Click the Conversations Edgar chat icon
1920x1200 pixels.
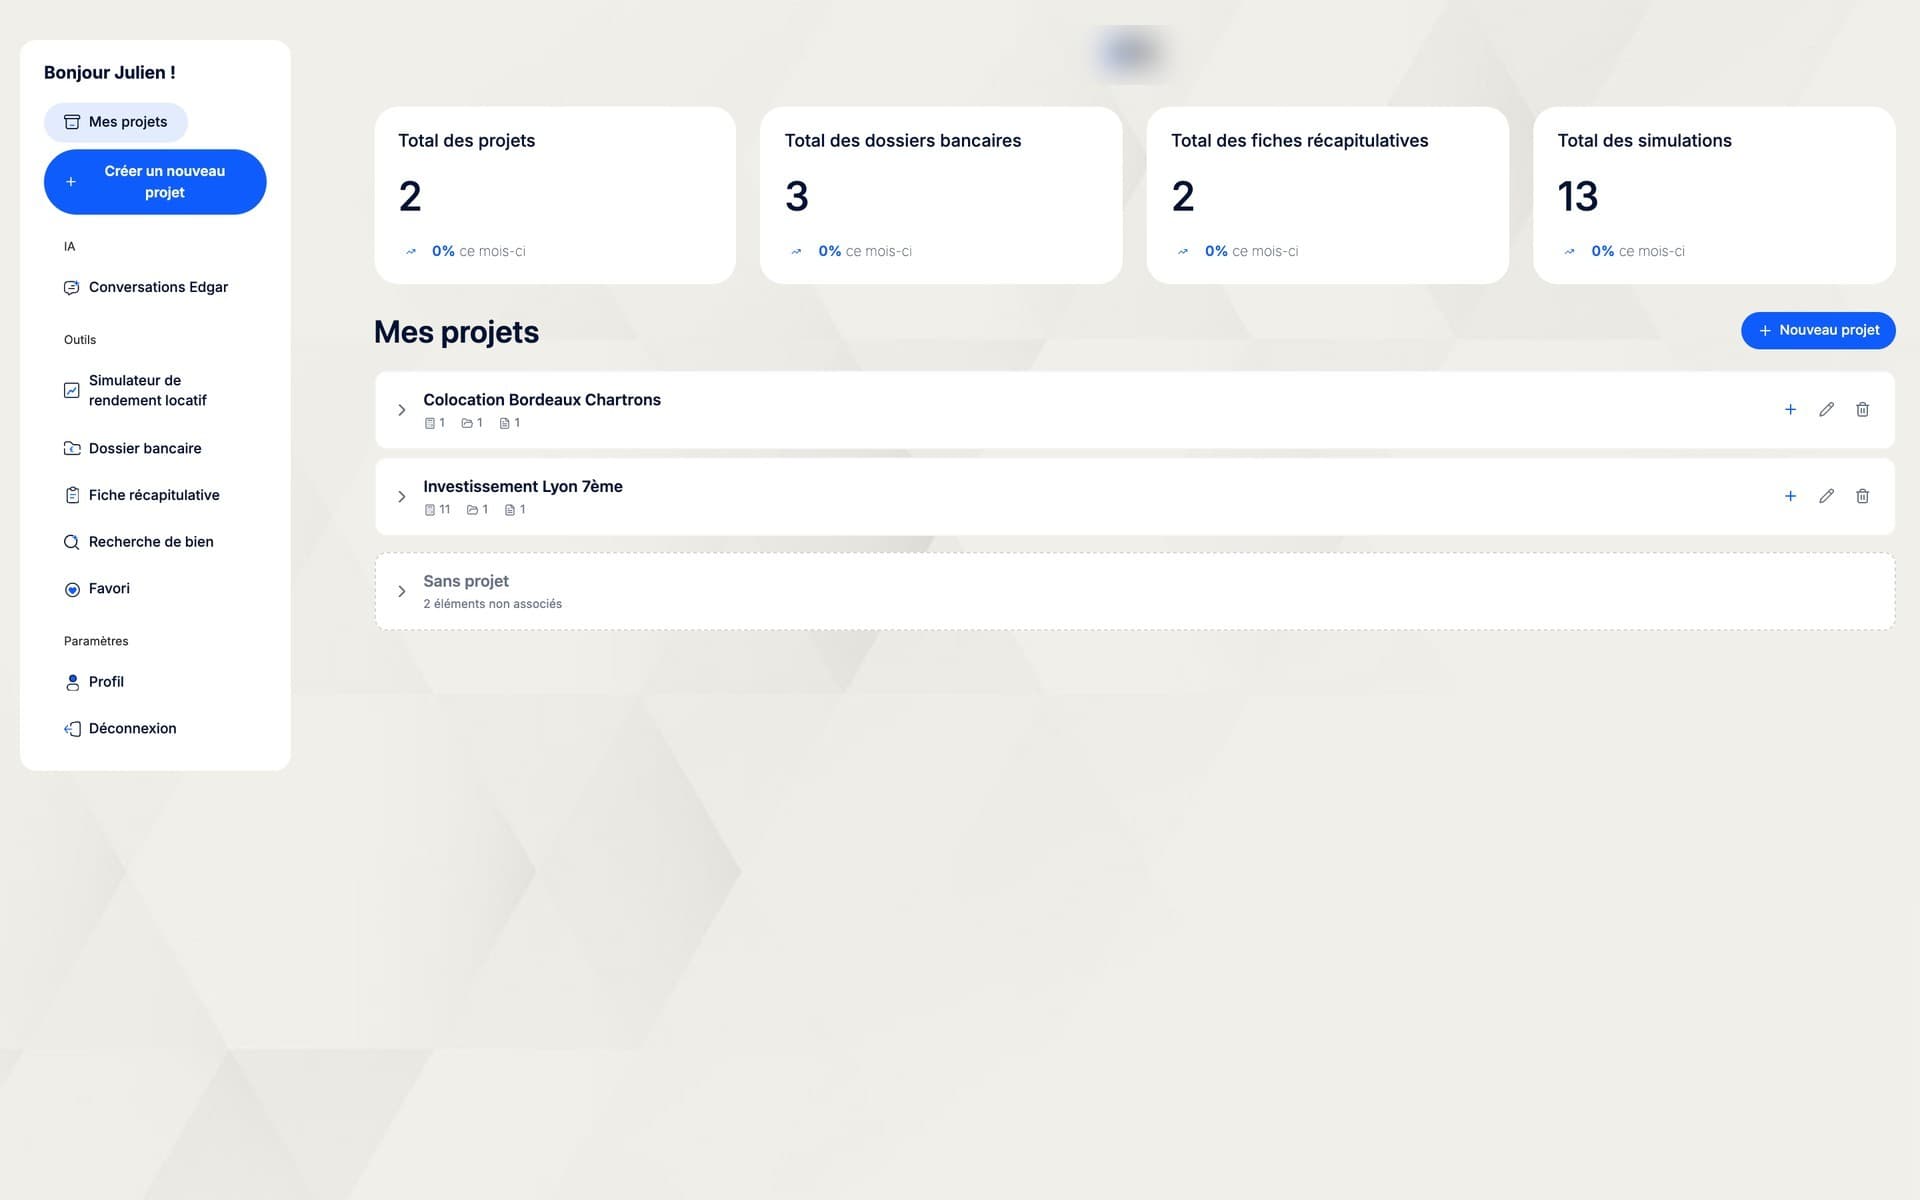(72, 288)
